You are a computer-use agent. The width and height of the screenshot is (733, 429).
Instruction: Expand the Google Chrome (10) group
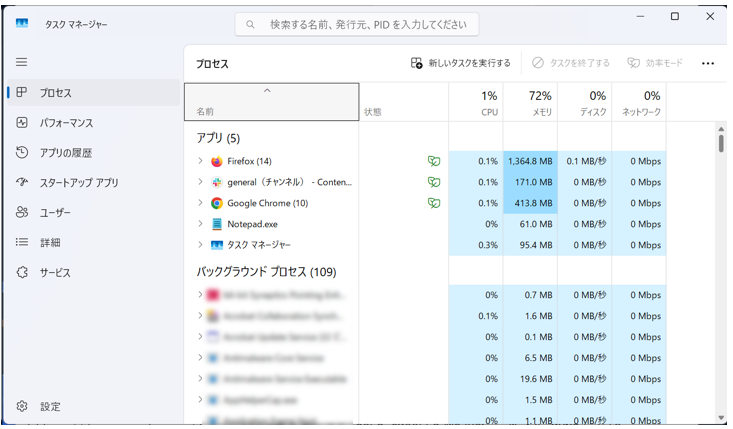(x=200, y=203)
